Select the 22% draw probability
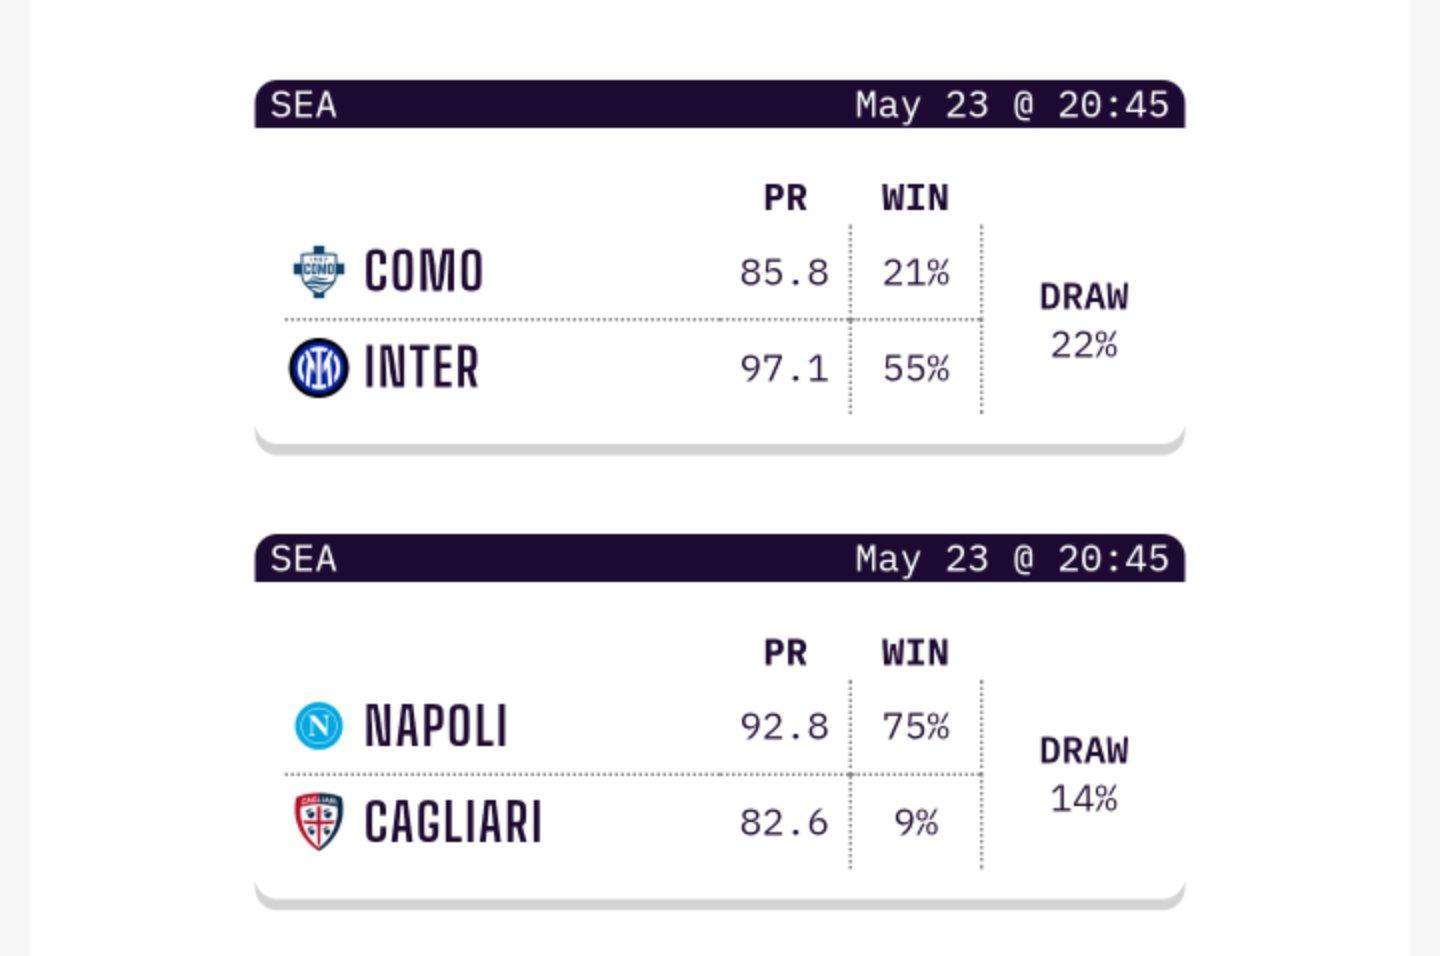This screenshot has width=1440, height=956. (x=1084, y=345)
